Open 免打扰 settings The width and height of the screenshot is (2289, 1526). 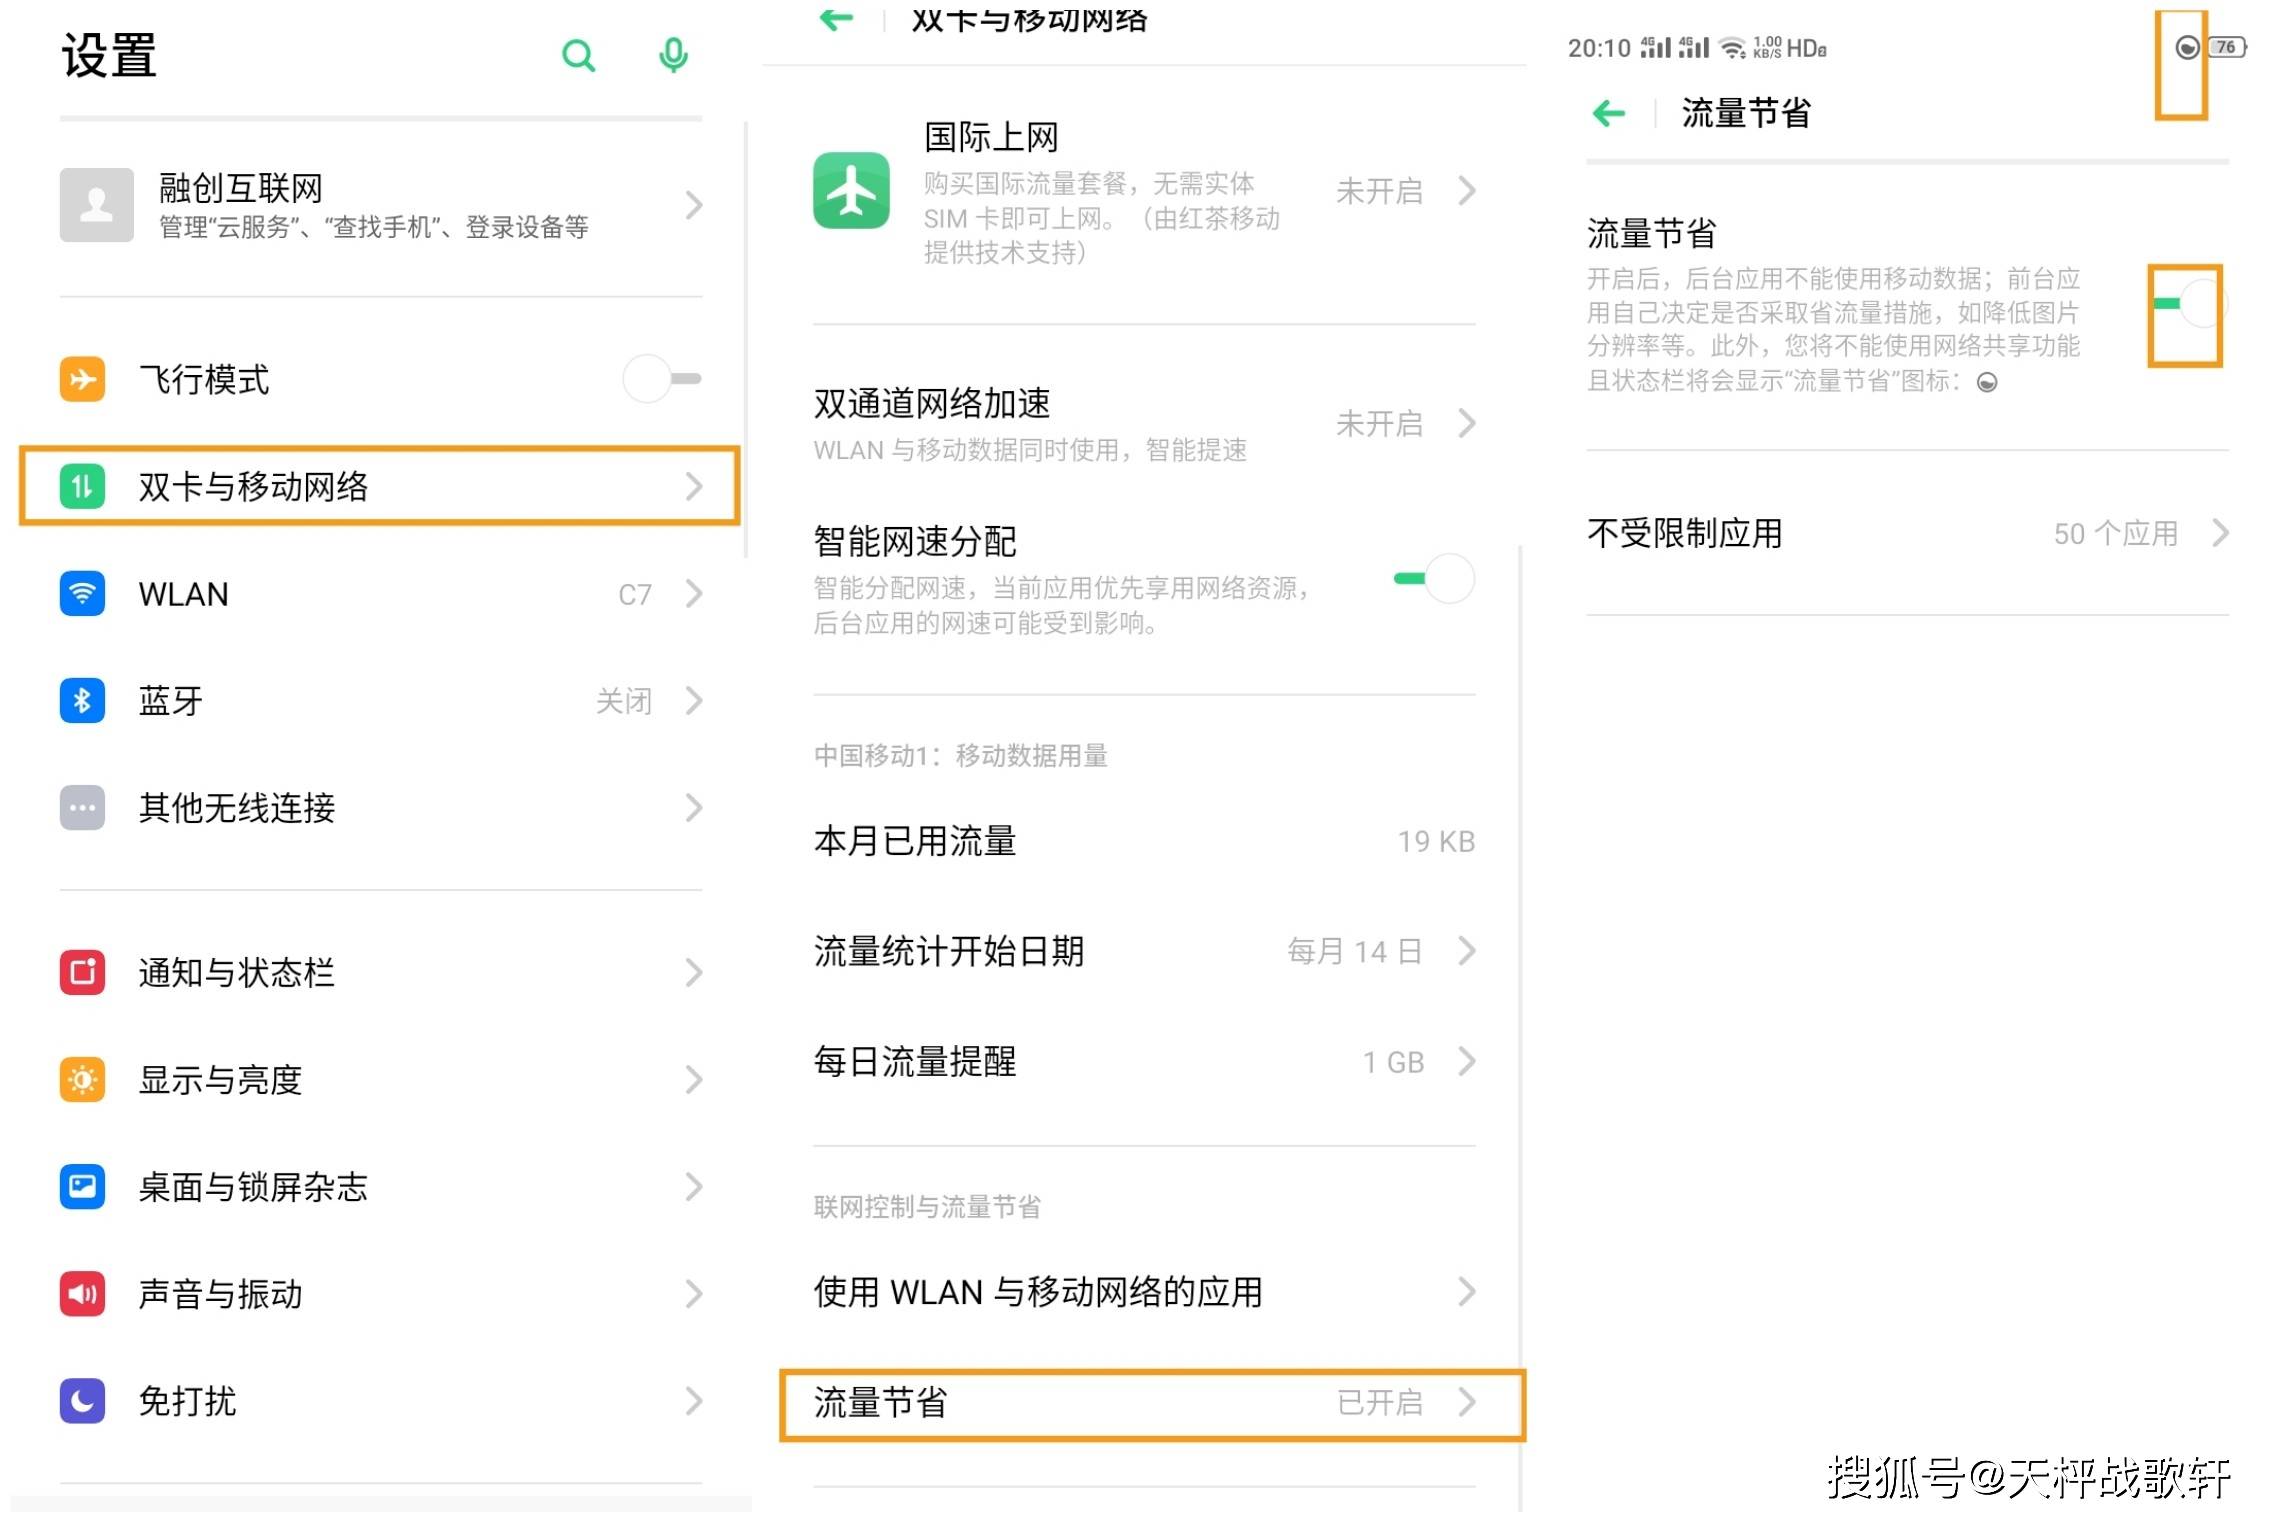381,1401
